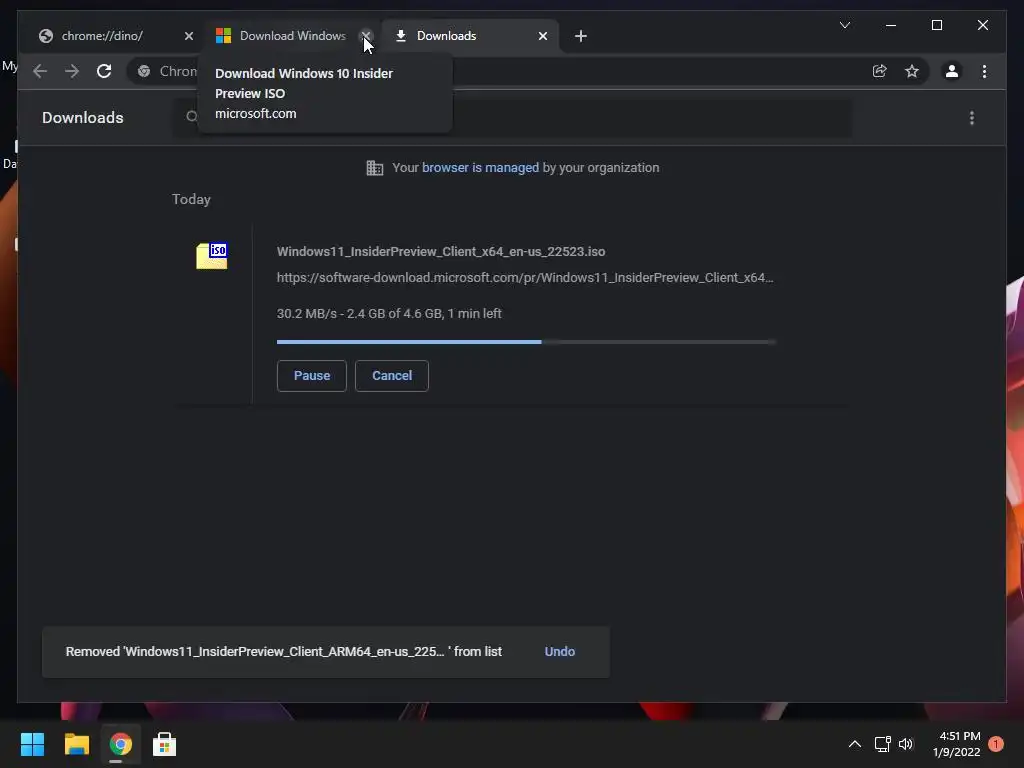
Task: Minimize the Chrome window
Action: pos(891,25)
